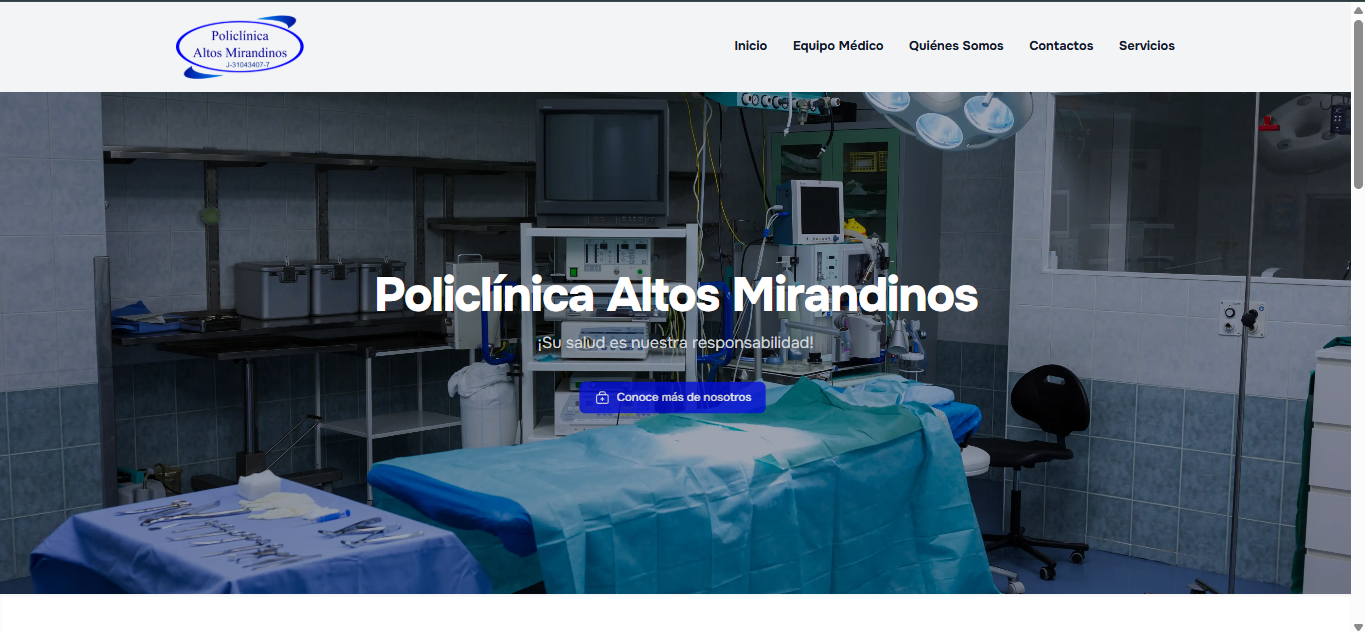Go to the Inicio page
The width and height of the screenshot is (1365, 632).
coord(750,46)
